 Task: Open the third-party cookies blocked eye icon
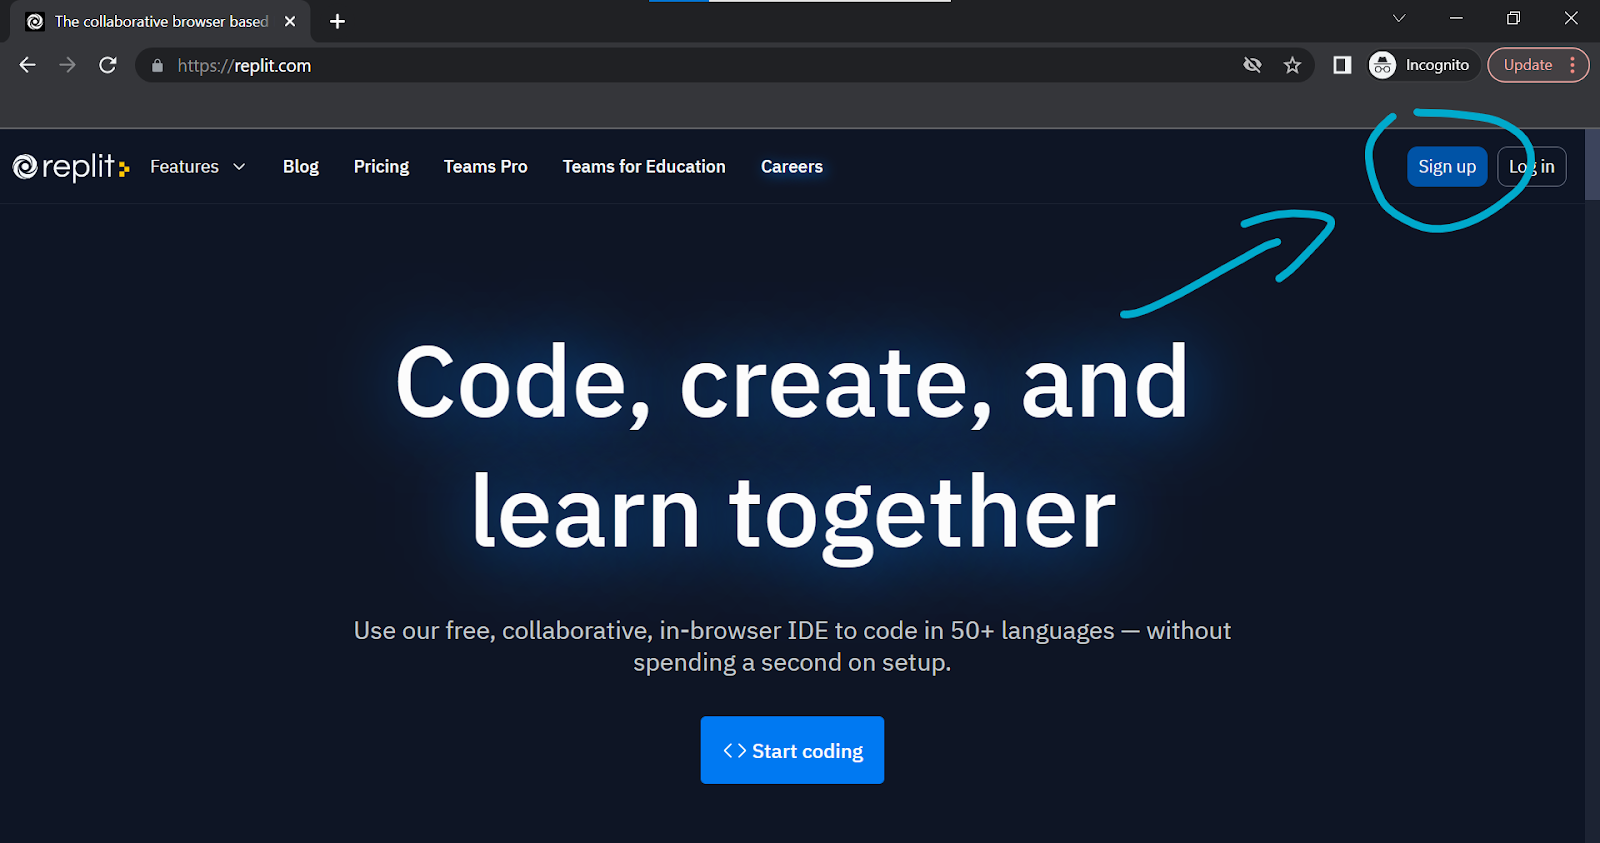tap(1252, 65)
